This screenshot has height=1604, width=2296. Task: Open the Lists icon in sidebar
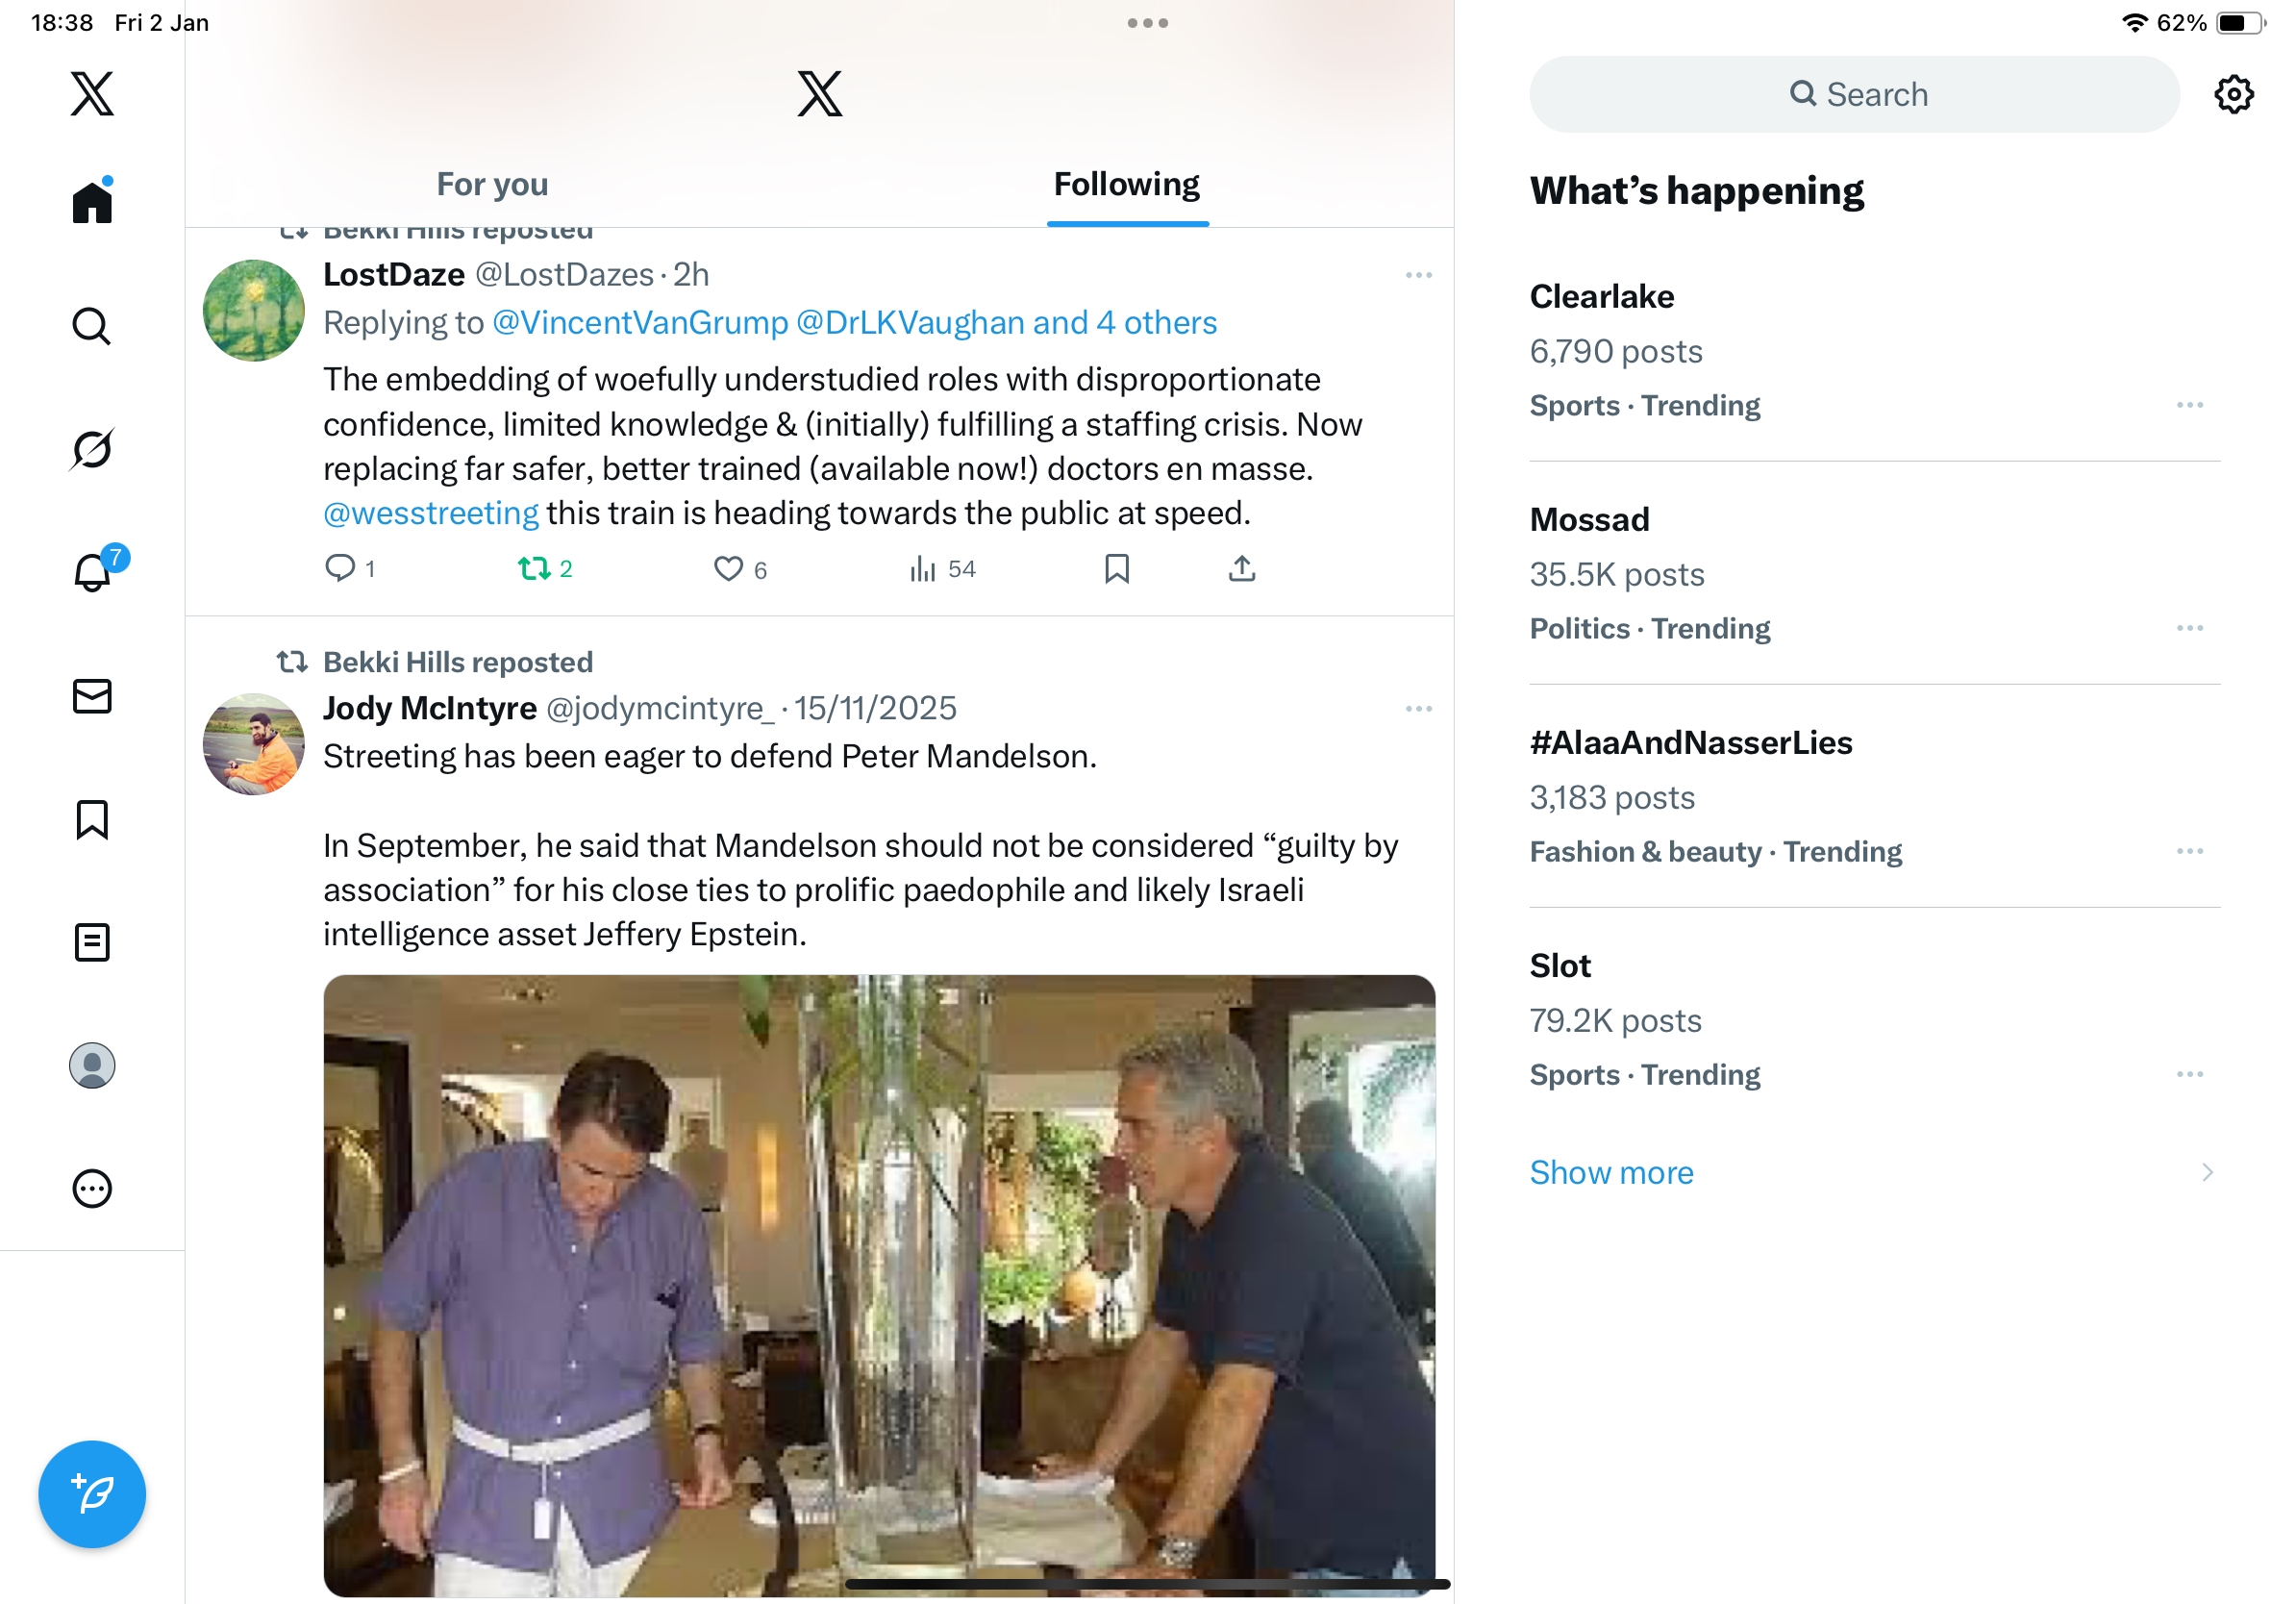click(92, 942)
